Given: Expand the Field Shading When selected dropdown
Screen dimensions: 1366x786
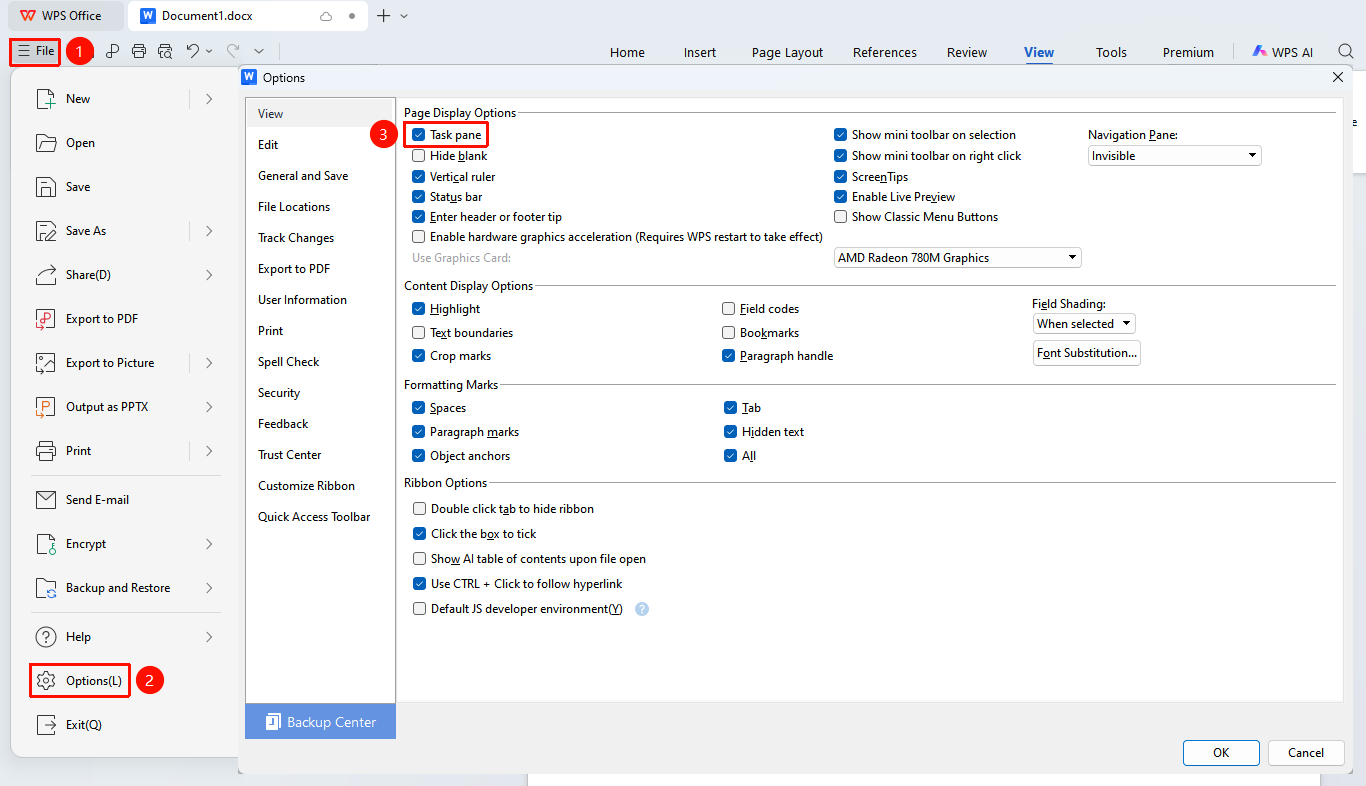Looking at the screenshot, I should [1084, 324].
